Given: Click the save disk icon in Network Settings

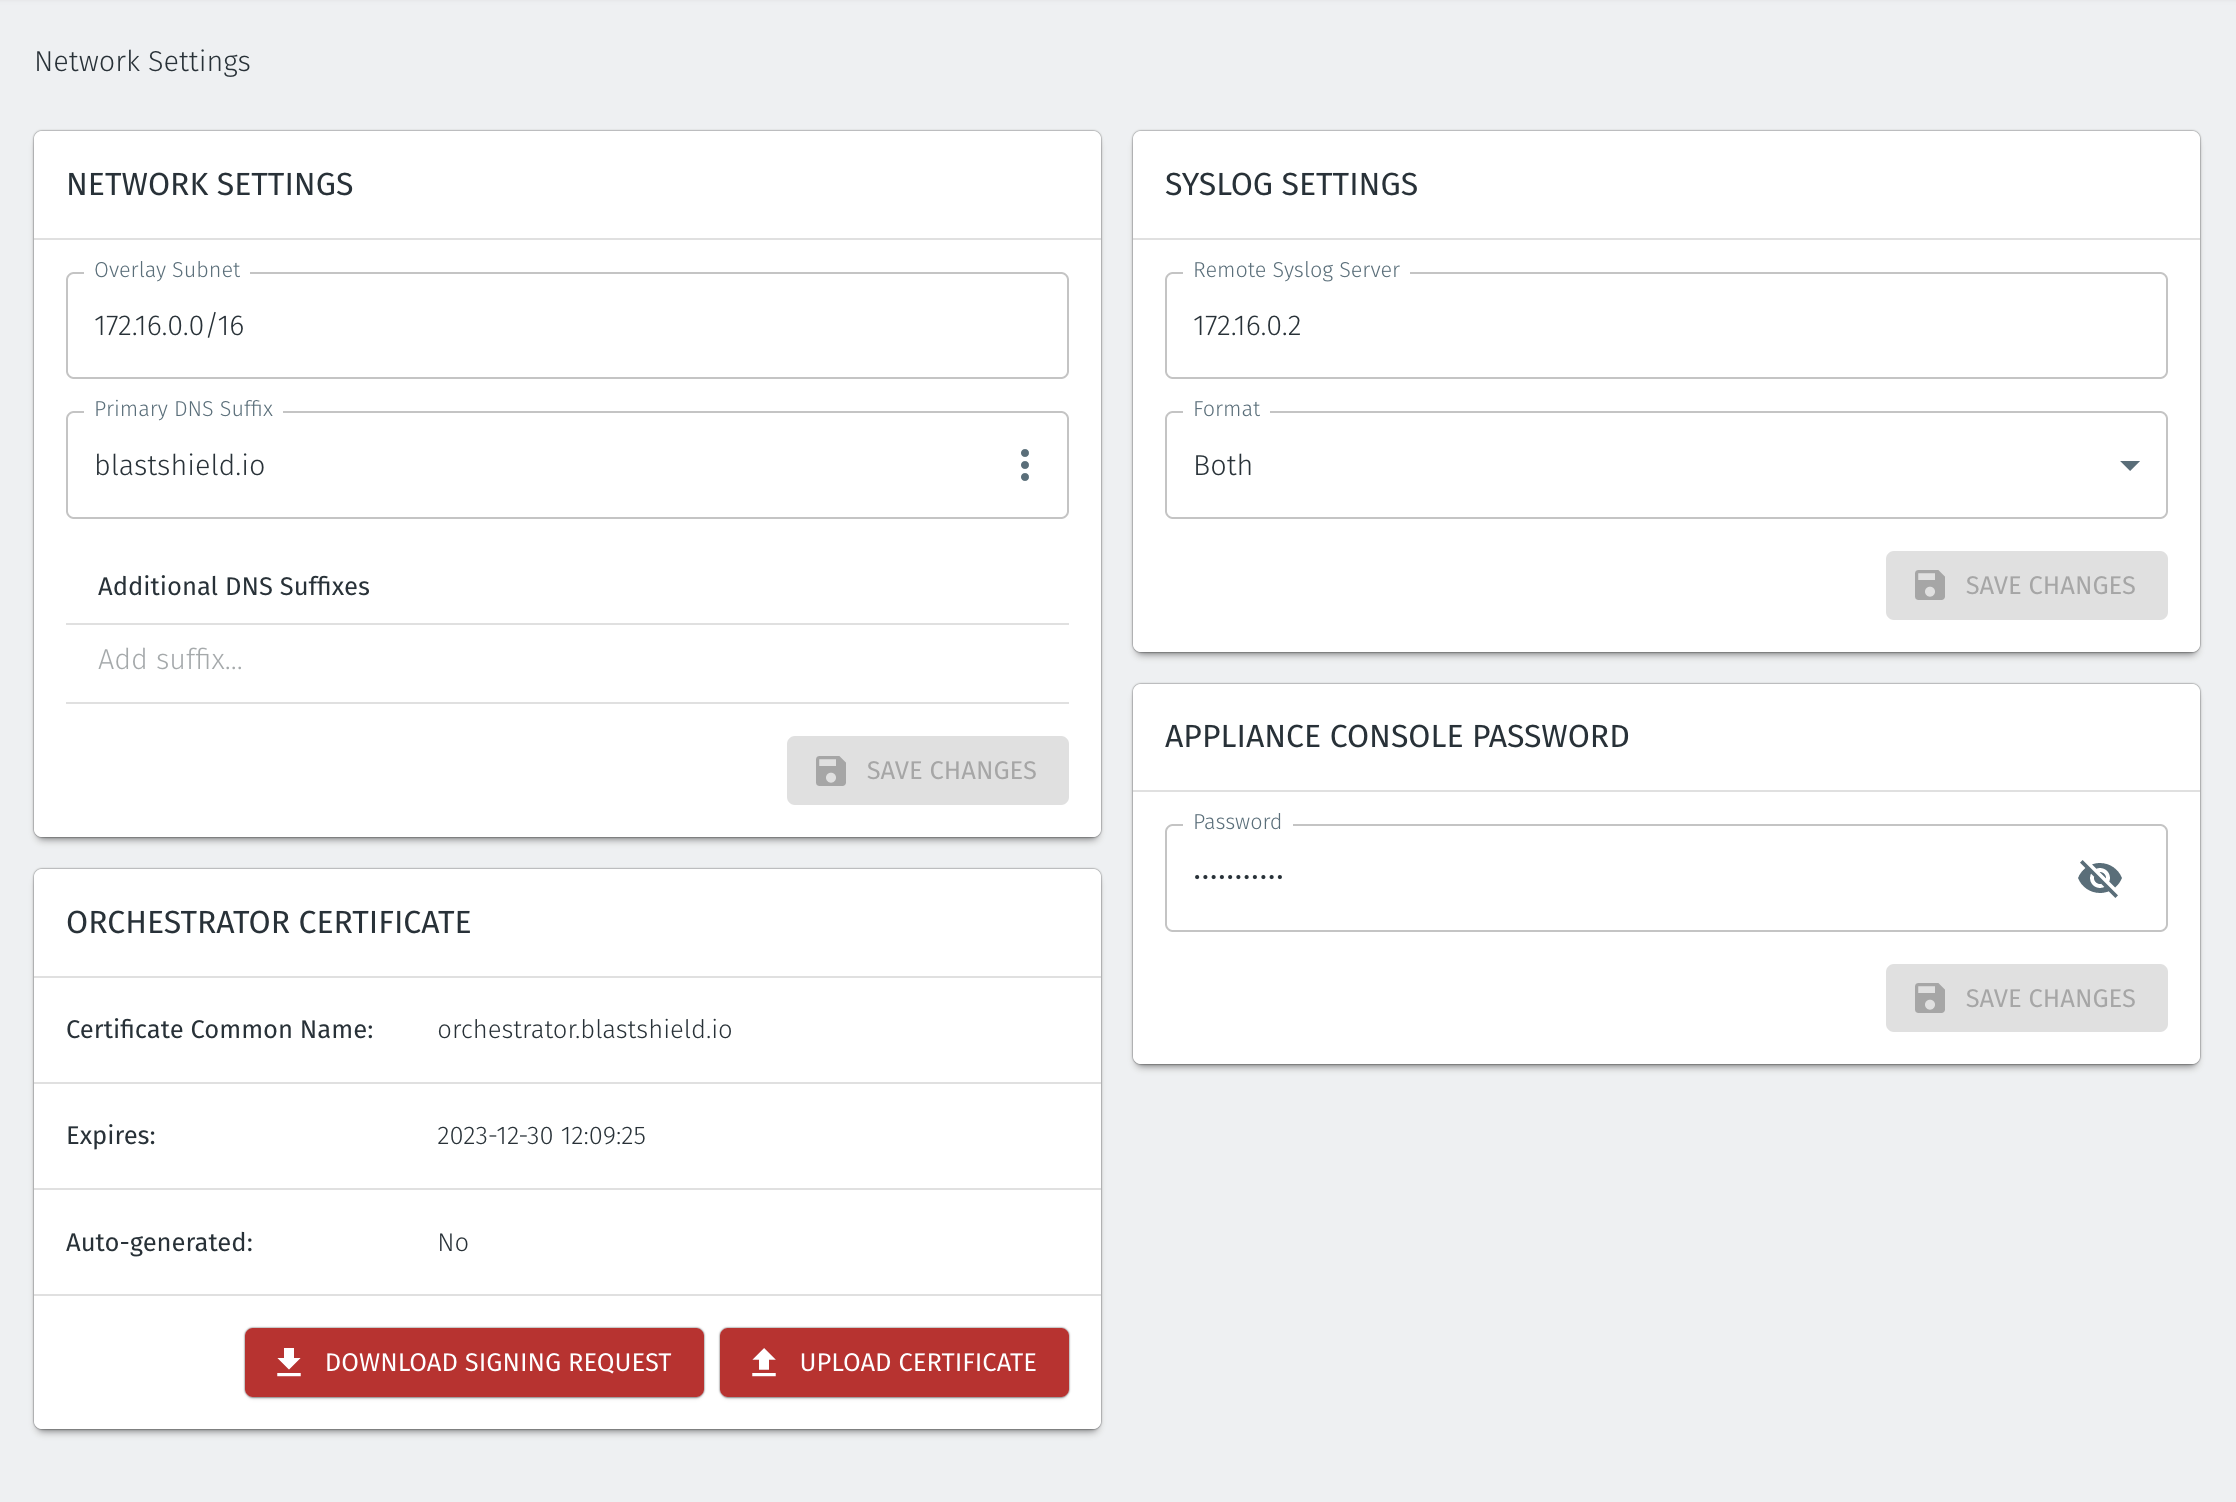Looking at the screenshot, I should coord(830,770).
